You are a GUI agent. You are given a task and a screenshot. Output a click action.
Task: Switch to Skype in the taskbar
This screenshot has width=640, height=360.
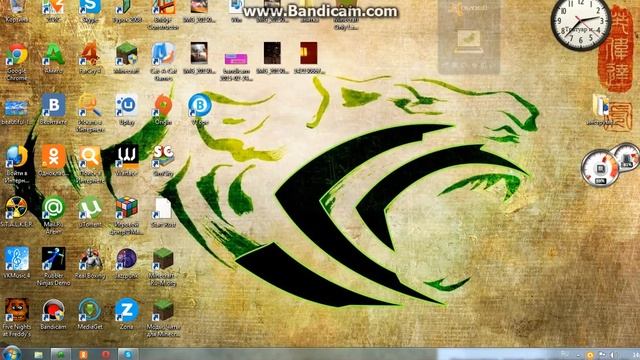[128, 354]
